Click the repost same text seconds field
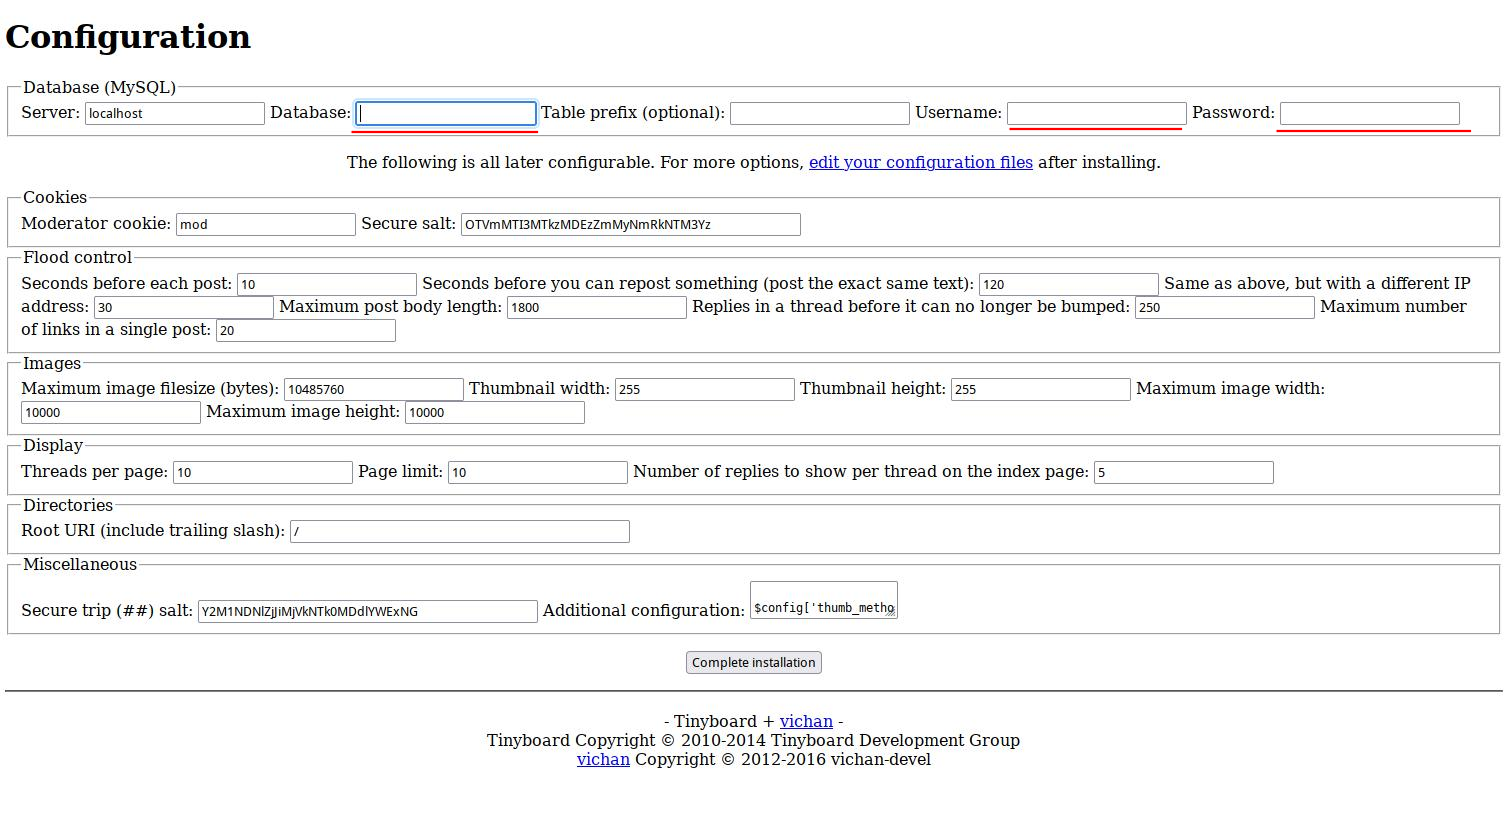1508x837 pixels. coord(1069,284)
